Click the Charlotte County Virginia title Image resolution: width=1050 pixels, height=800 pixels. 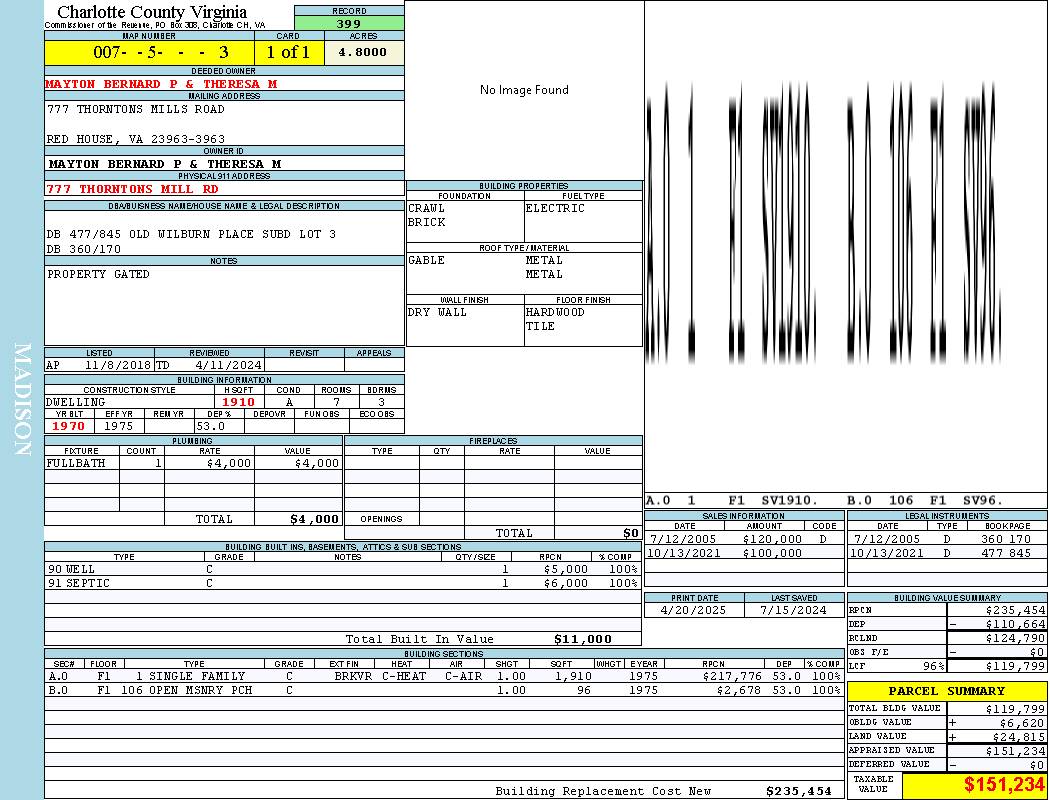pos(152,12)
